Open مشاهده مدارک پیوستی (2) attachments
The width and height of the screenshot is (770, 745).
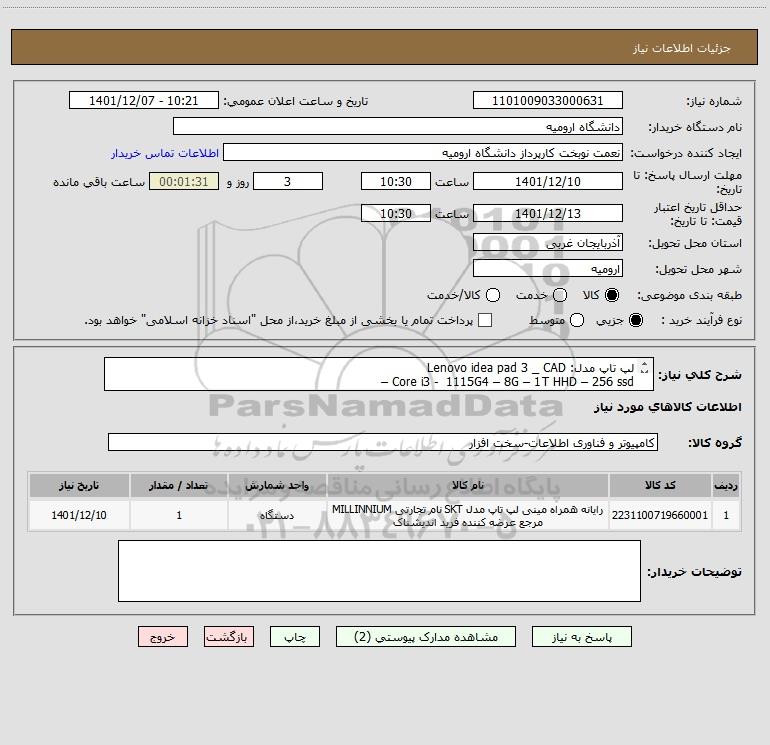[x=426, y=636]
